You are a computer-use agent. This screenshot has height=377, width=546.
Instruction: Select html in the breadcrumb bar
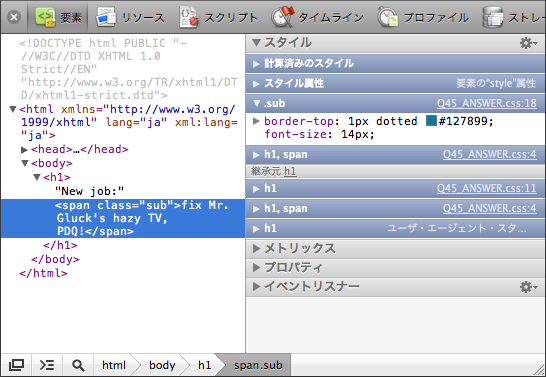[x=114, y=365]
